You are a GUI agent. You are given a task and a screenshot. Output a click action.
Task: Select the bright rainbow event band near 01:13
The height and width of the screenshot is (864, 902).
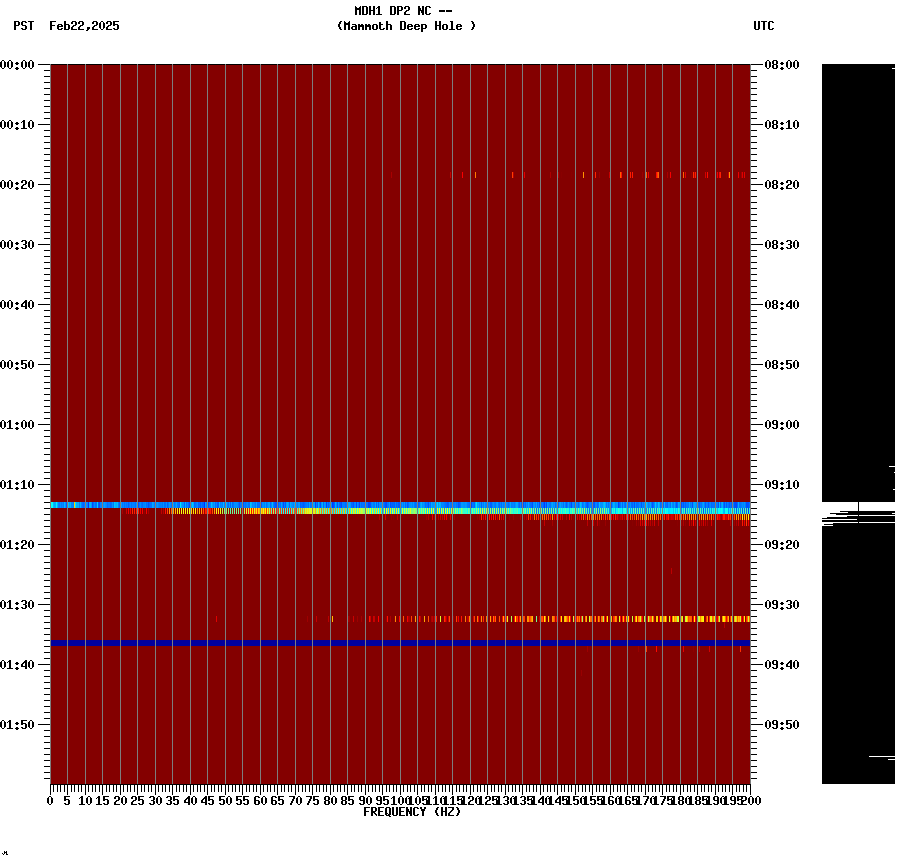click(400, 506)
